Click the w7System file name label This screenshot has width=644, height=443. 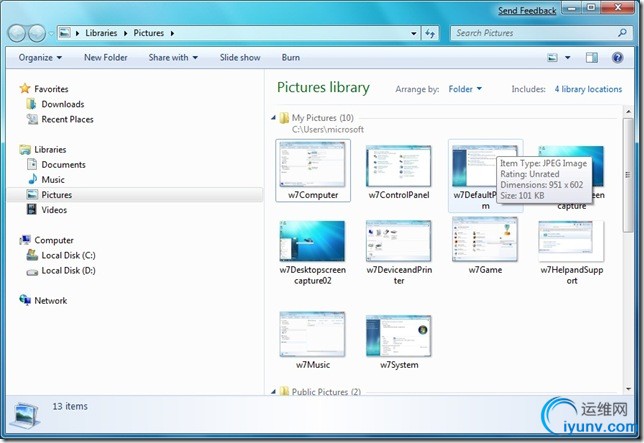pyautogui.click(x=399, y=365)
